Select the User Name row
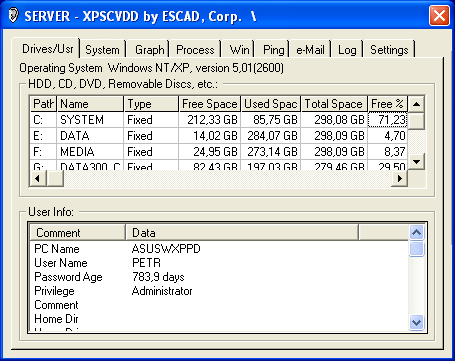 [x=219, y=263]
